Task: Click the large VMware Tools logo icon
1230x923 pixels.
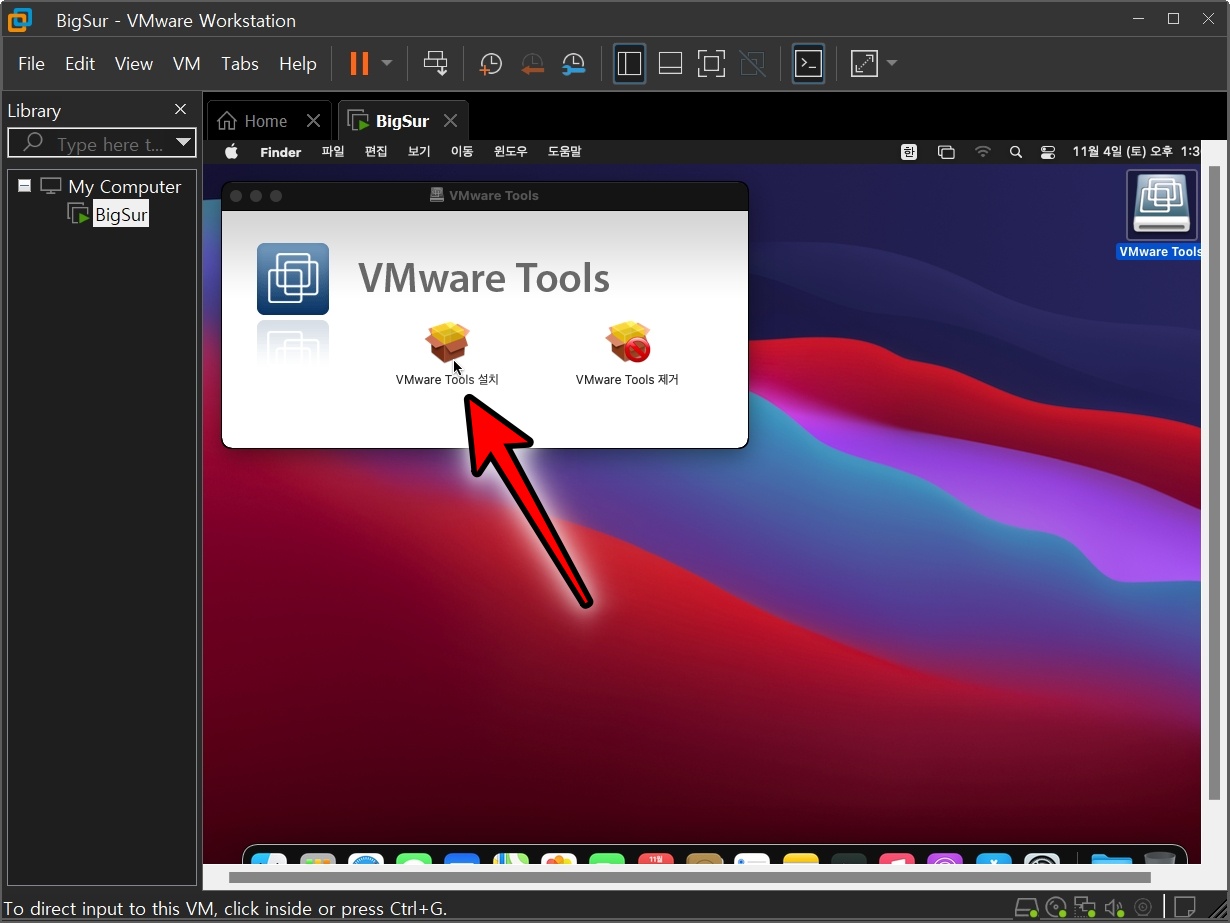Action: (x=293, y=279)
